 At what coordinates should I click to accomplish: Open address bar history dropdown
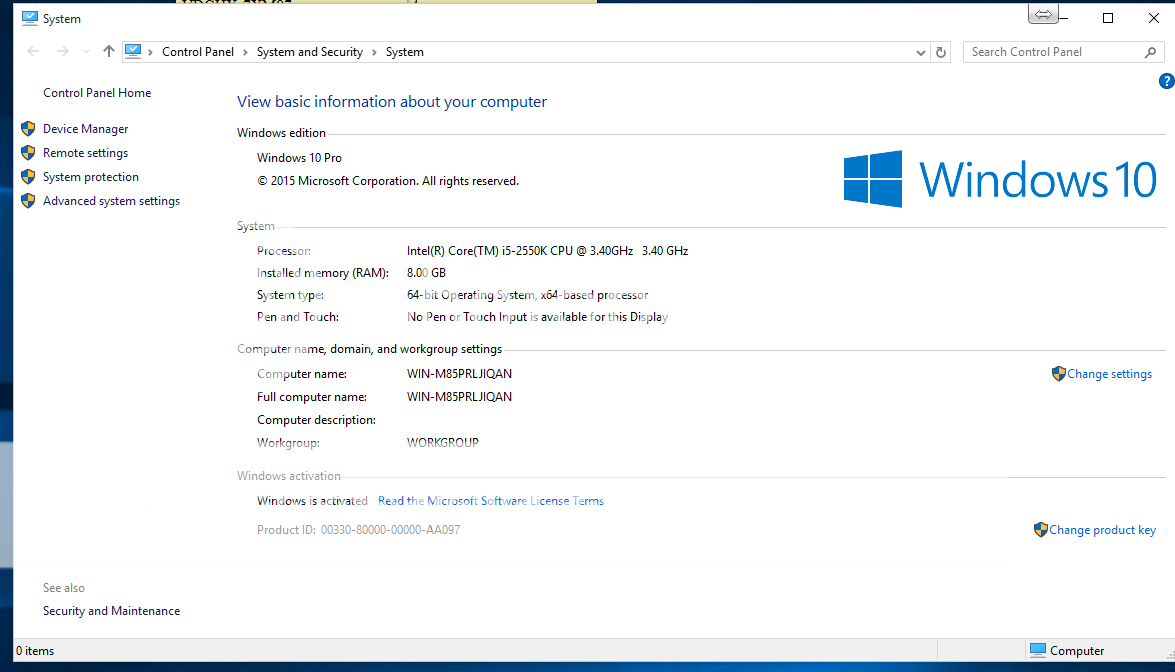click(x=921, y=52)
